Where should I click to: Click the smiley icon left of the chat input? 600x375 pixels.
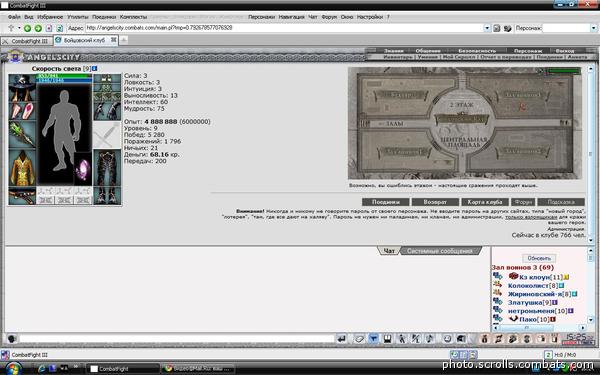pyautogui.click(x=11, y=339)
